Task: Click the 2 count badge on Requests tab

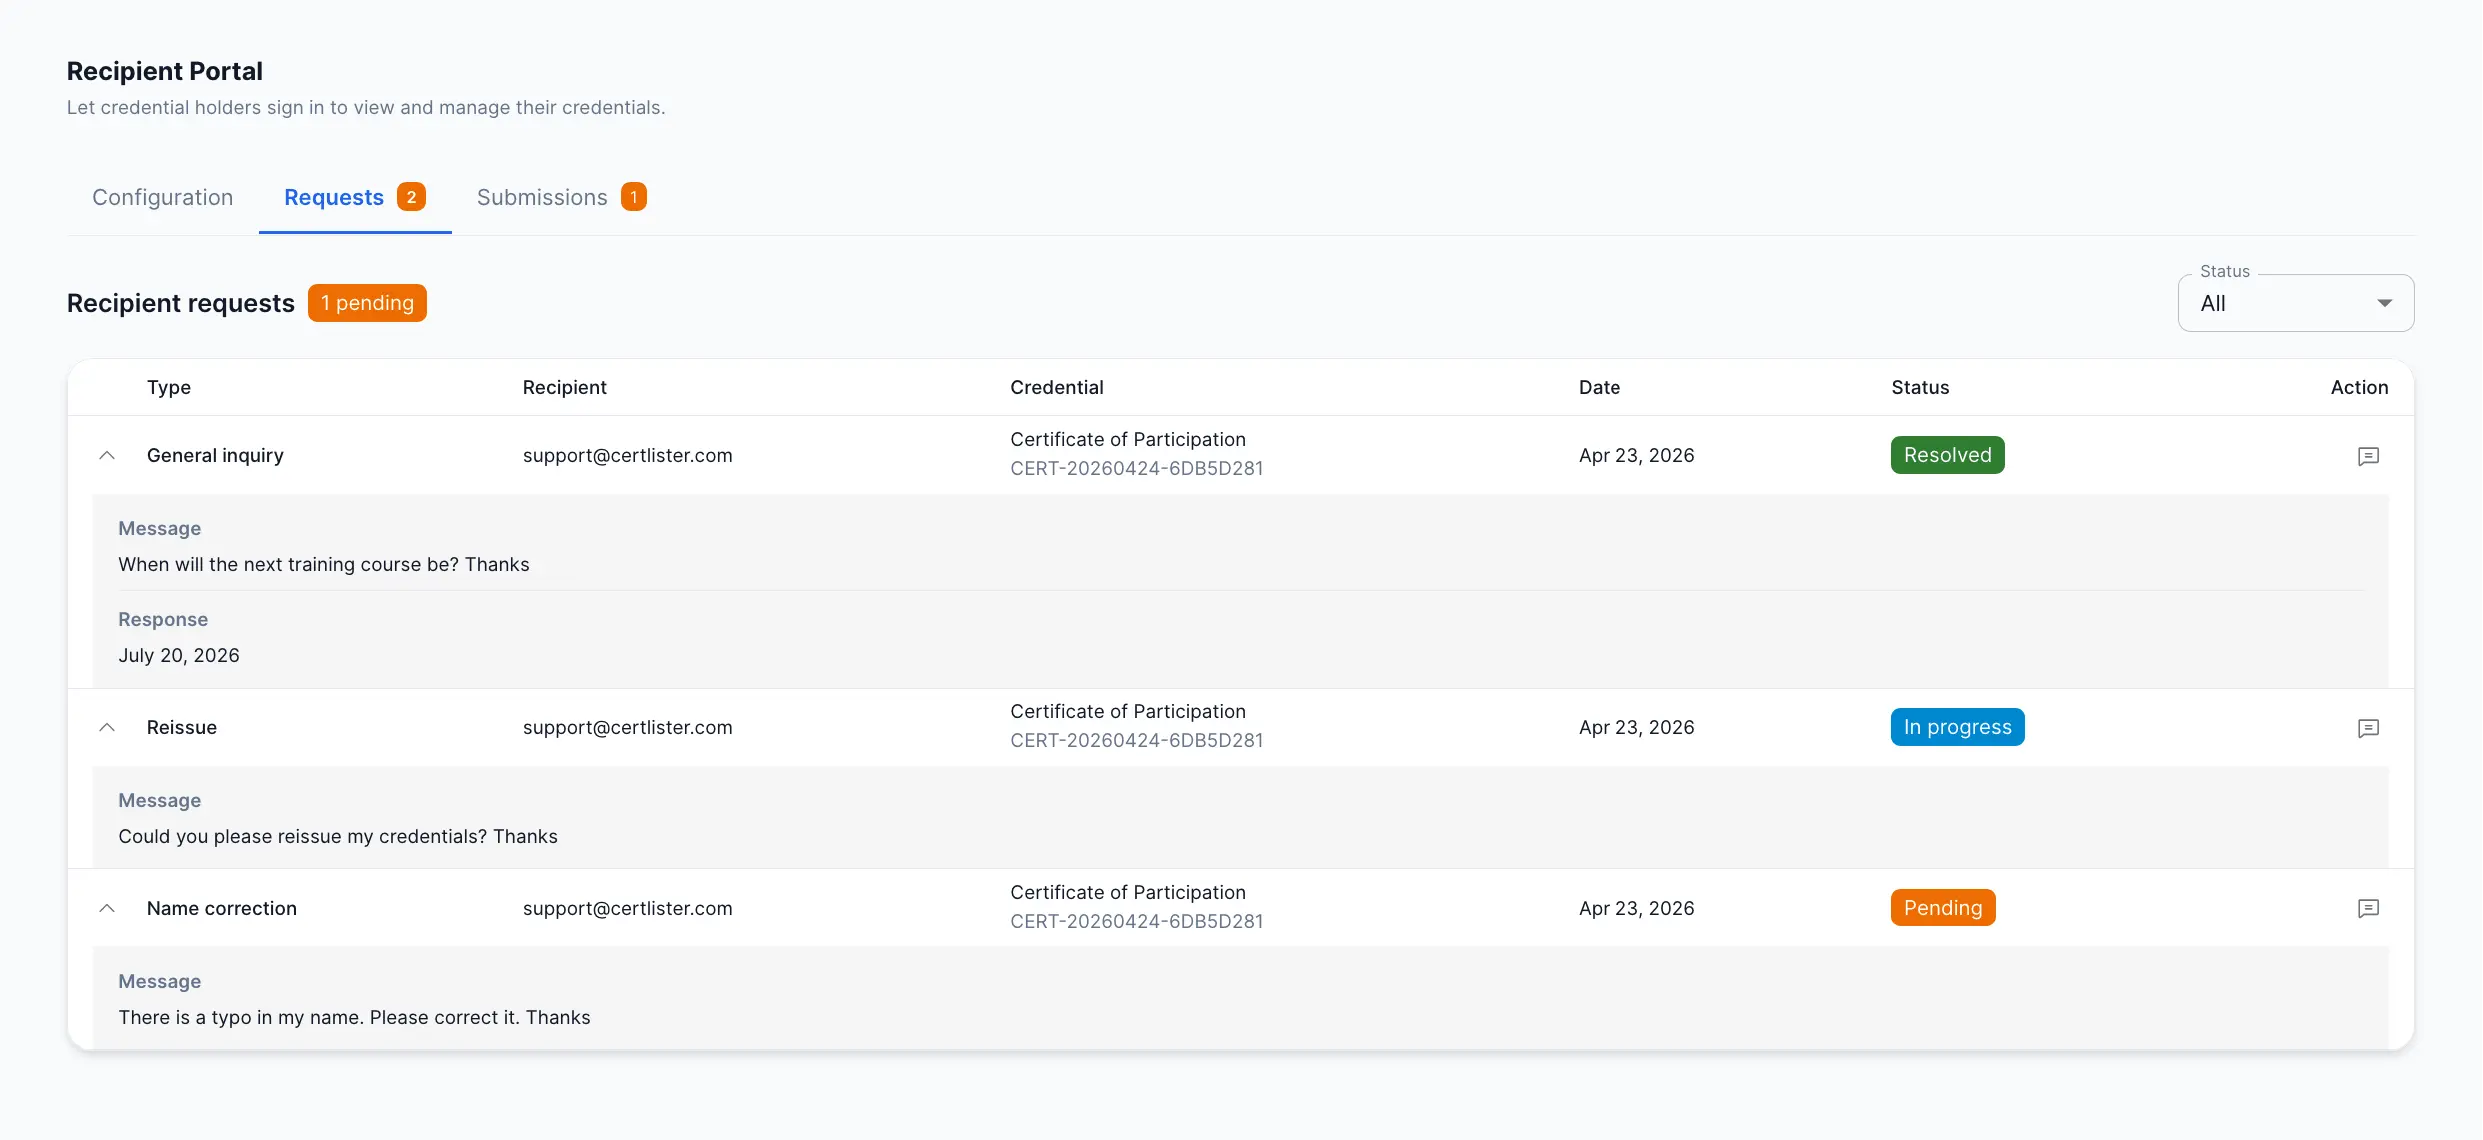Action: [411, 197]
